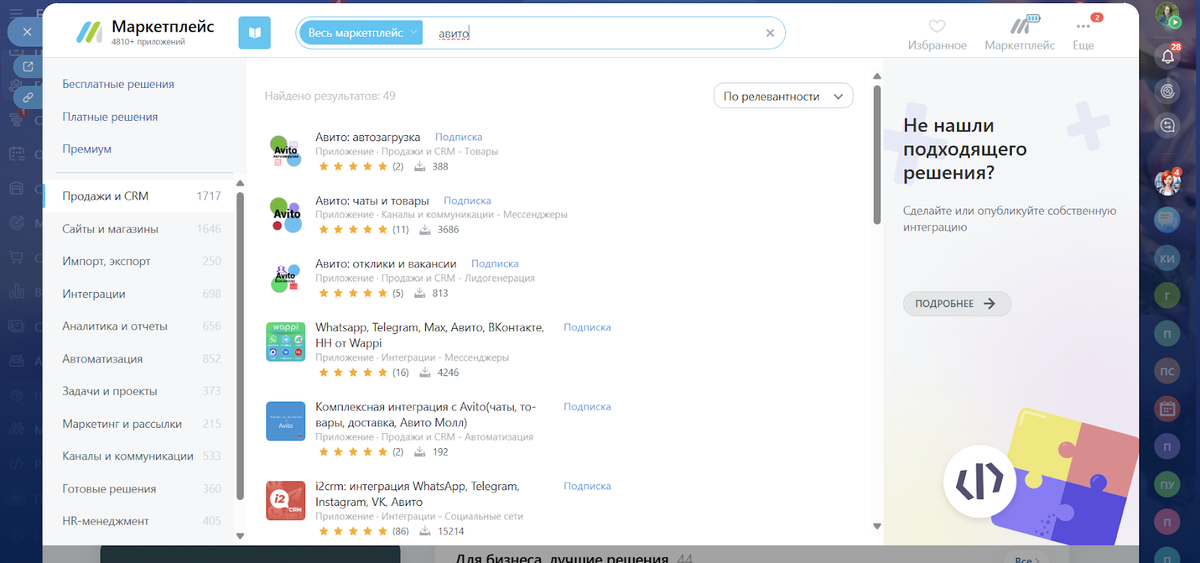Click star rating of Авито: чаты и товары
This screenshot has height=563, width=1200.
353,230
